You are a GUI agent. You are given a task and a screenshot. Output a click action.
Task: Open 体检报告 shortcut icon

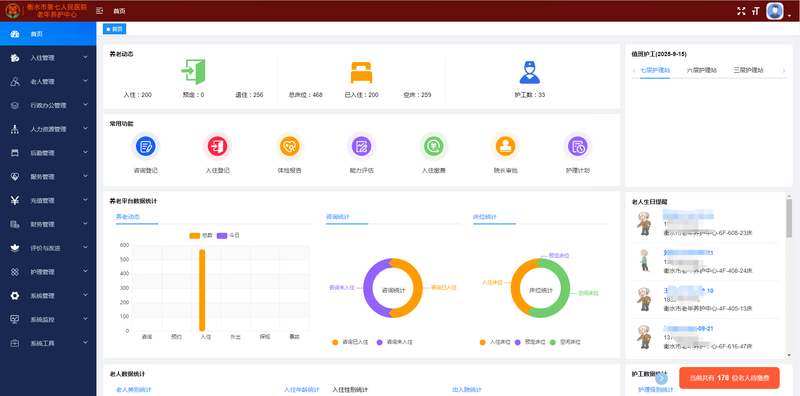(289, 146)
